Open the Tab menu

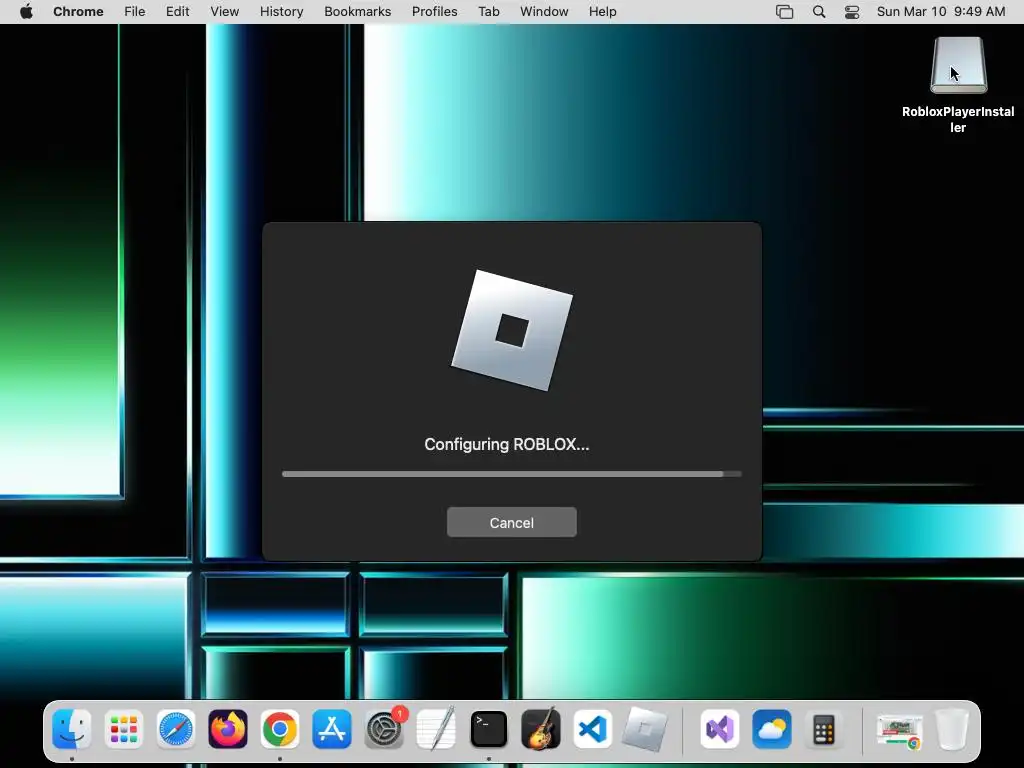pyautogui.click(x=488, y=12)
